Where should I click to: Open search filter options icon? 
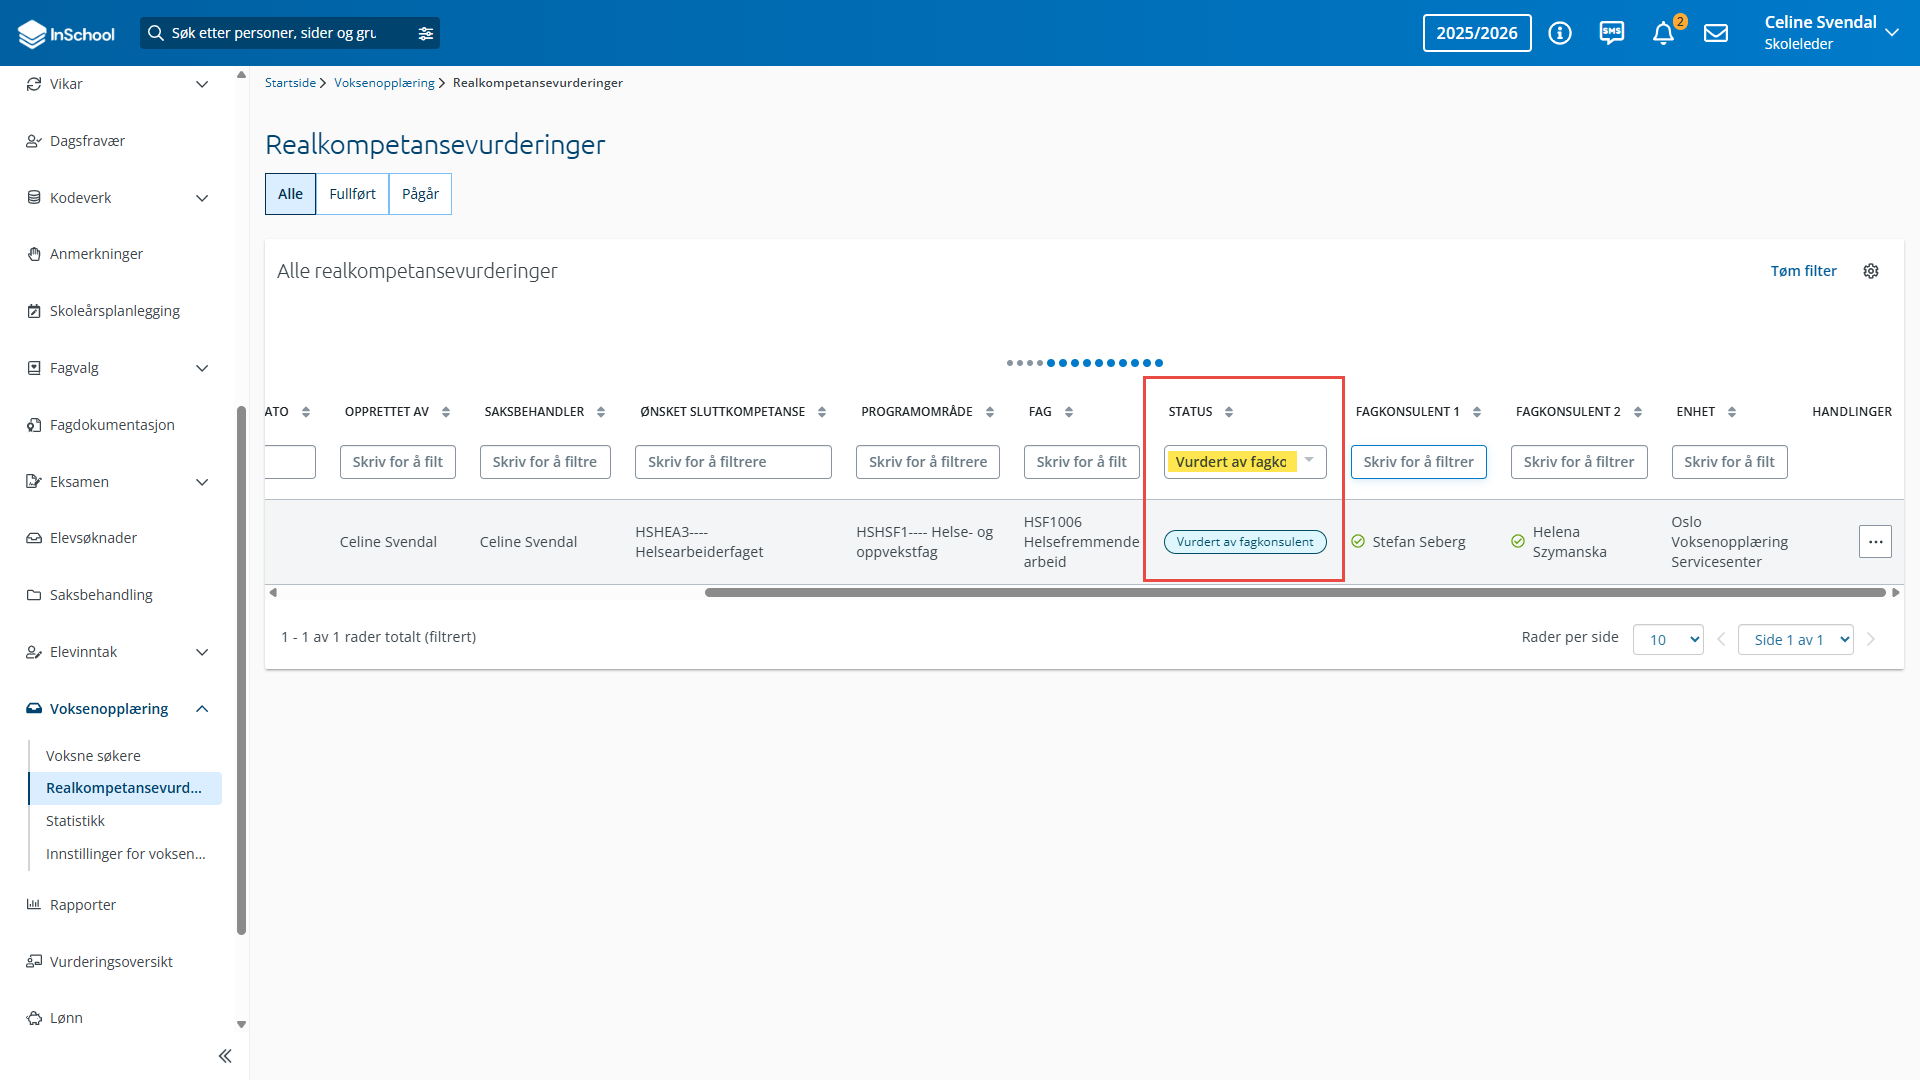(x=426, y=33)
